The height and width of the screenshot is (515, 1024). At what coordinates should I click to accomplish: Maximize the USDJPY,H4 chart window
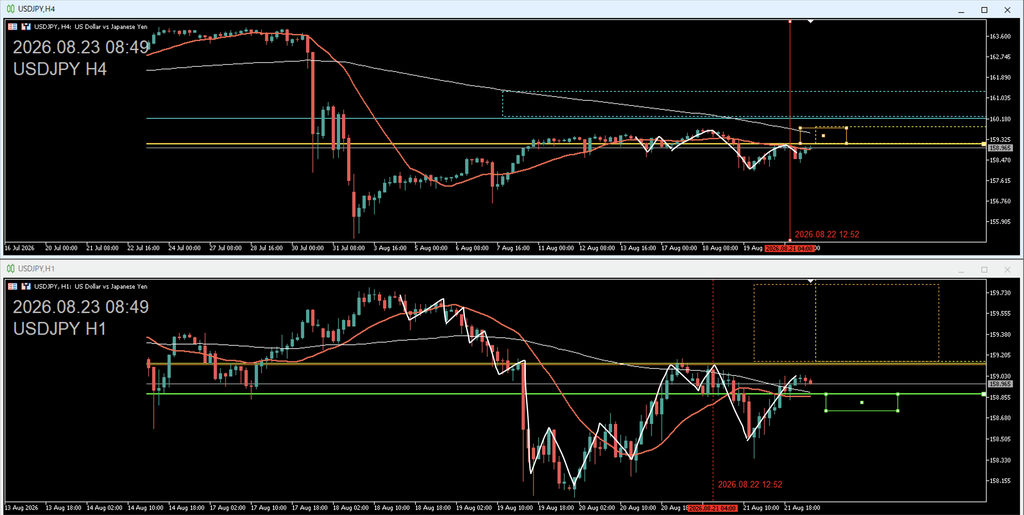tap(984, 9)
